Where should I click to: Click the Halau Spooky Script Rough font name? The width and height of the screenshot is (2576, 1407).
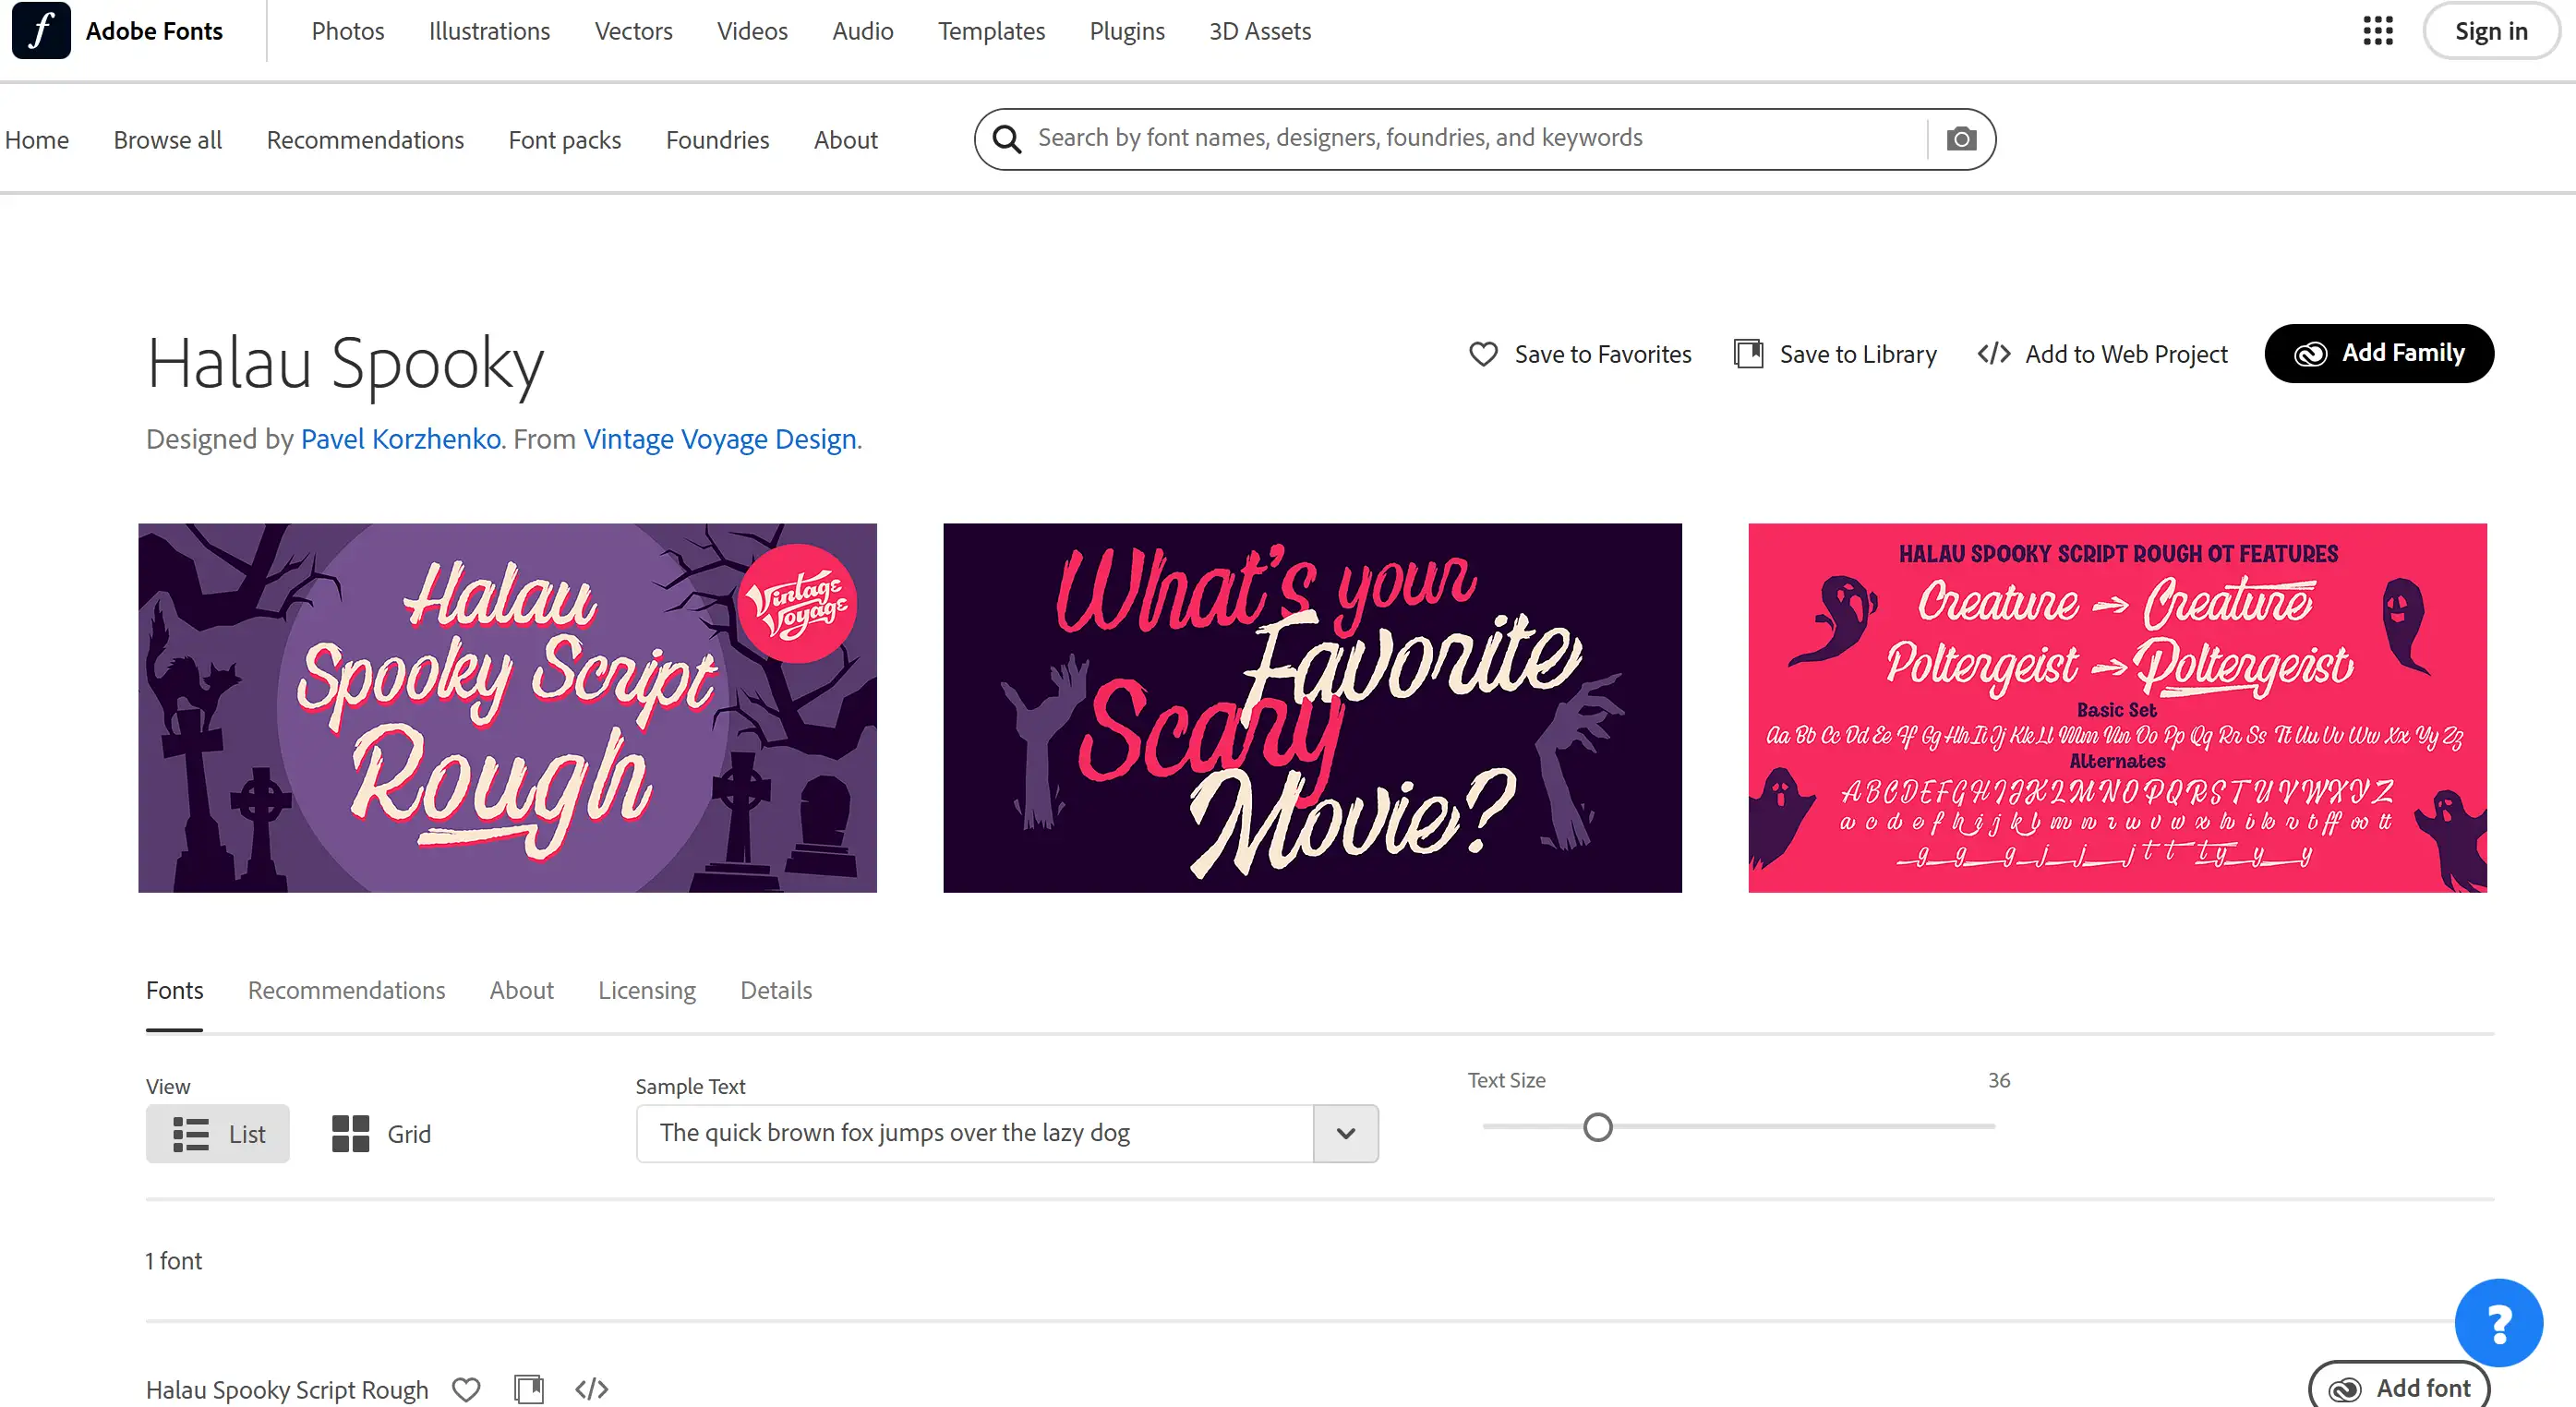[287, 1390]
